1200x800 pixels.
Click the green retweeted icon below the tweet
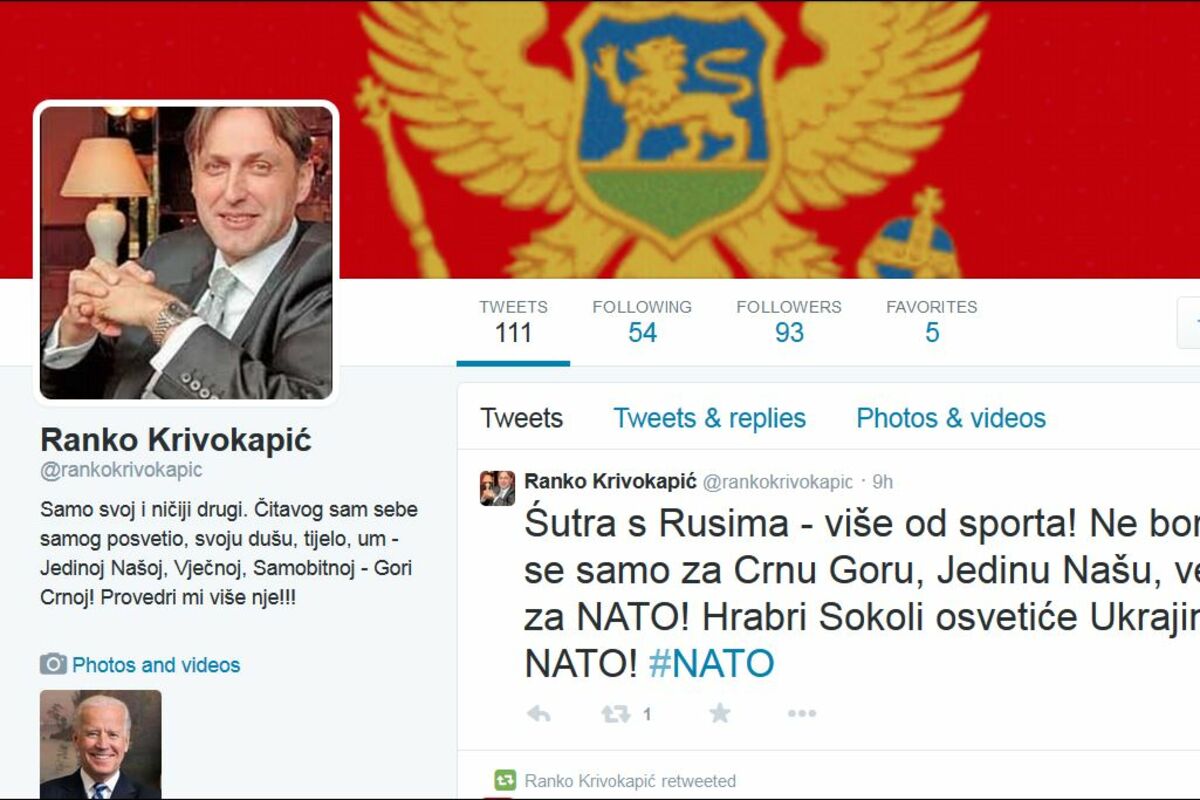point(505,780)
